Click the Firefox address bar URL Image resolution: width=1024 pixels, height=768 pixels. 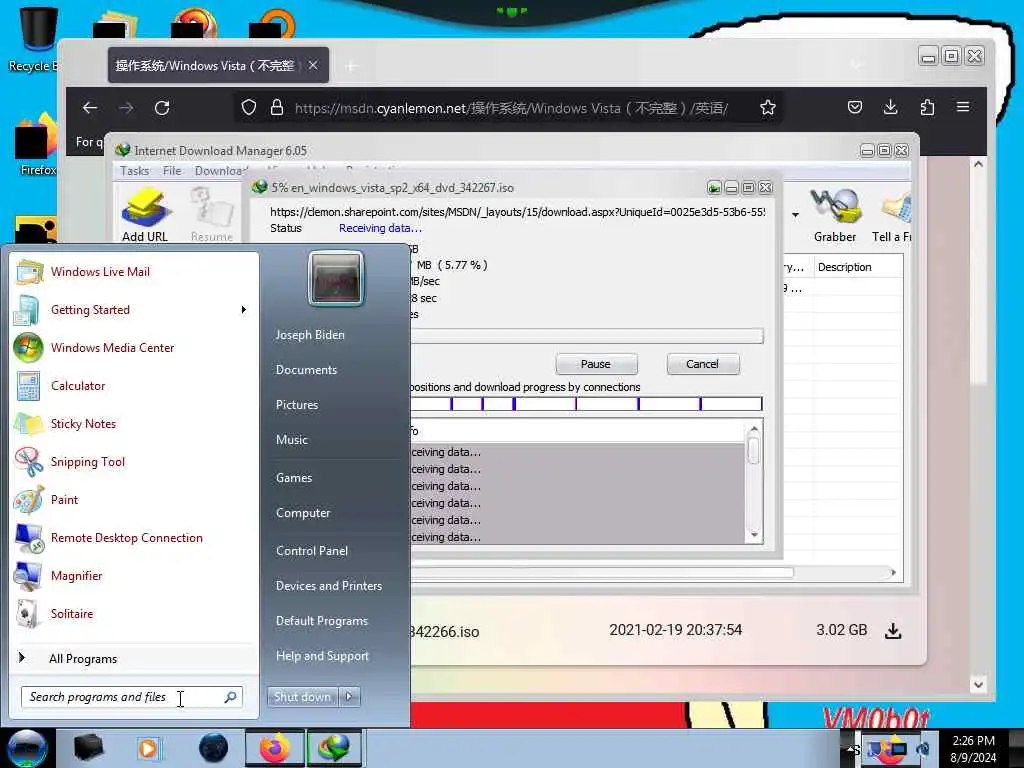(x=511, y=108)
